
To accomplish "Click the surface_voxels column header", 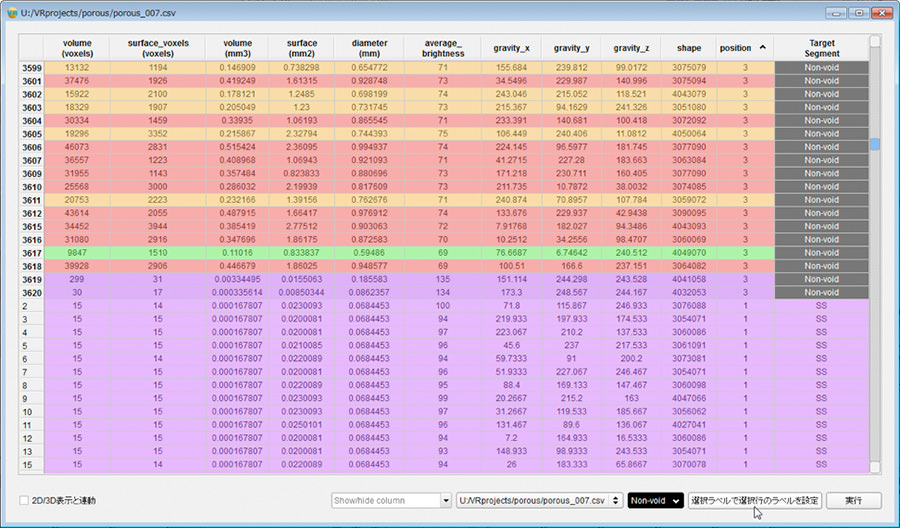I will tap(158, 48).
